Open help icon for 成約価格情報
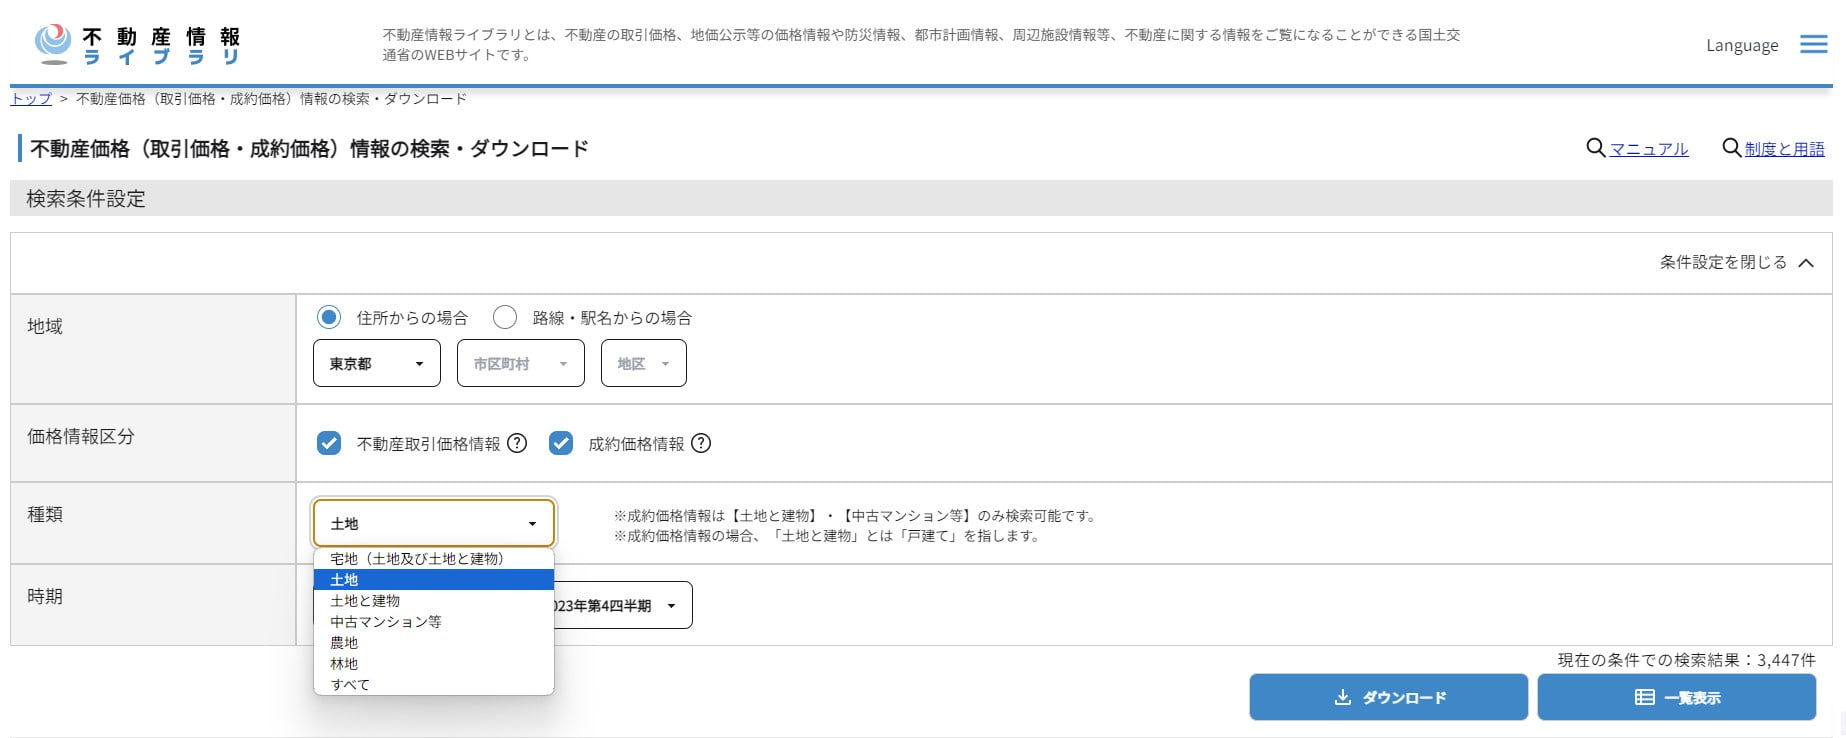Image resolution: width=1846 pixels, height=738 pixels. pyautogui.click(x=701, y=443)
